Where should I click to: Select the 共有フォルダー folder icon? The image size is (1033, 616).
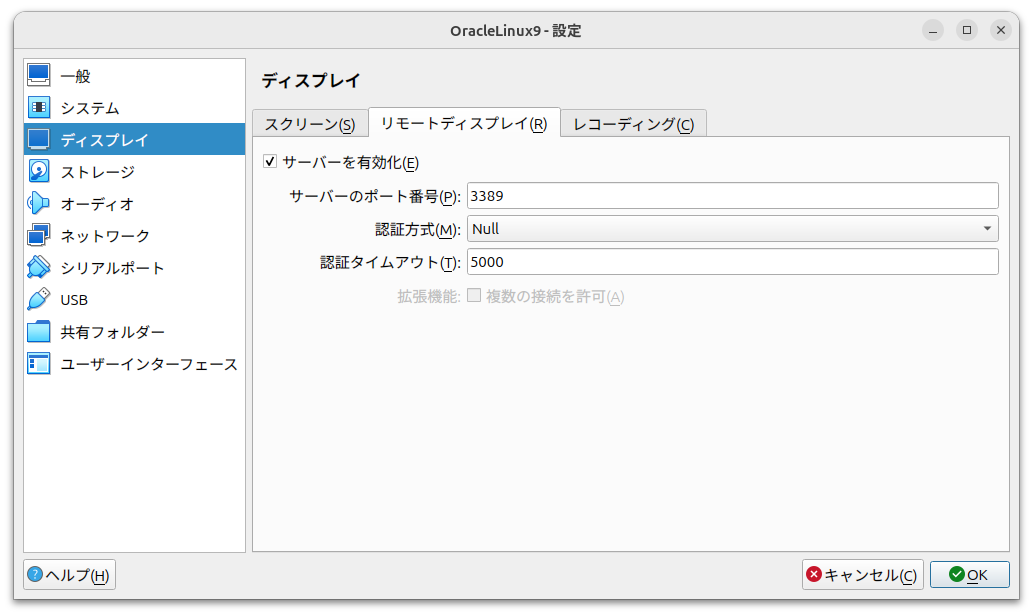[38, 331]
